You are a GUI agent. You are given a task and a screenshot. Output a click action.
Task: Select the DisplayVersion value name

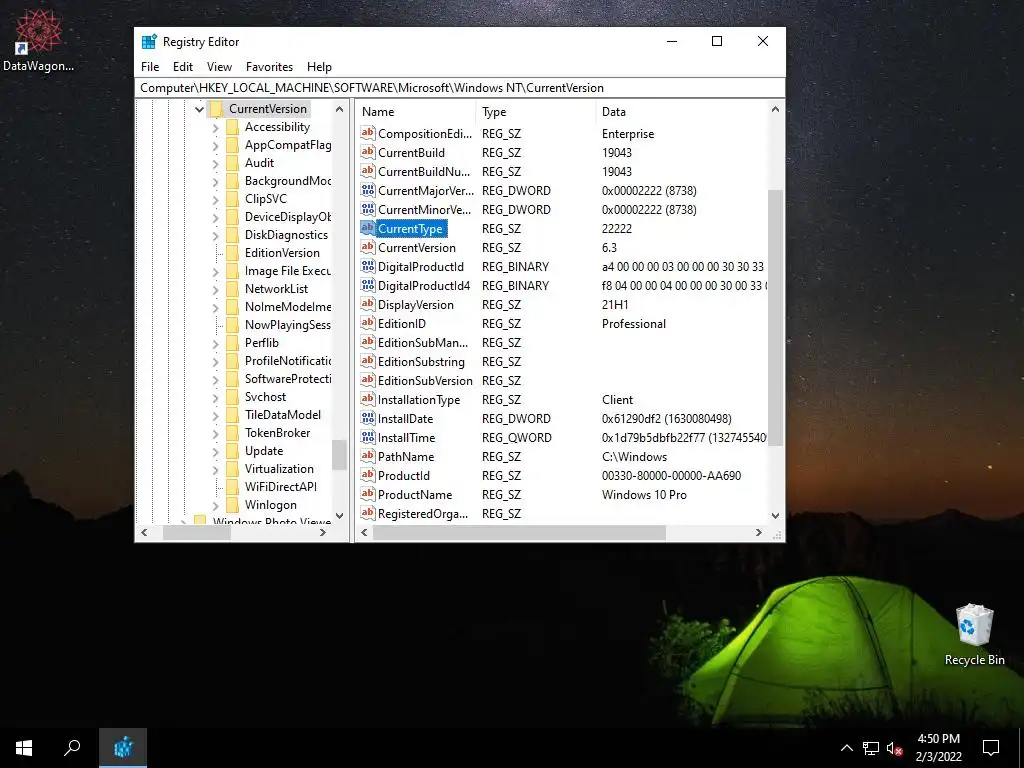pyautogui.click(x=415, y=305)
